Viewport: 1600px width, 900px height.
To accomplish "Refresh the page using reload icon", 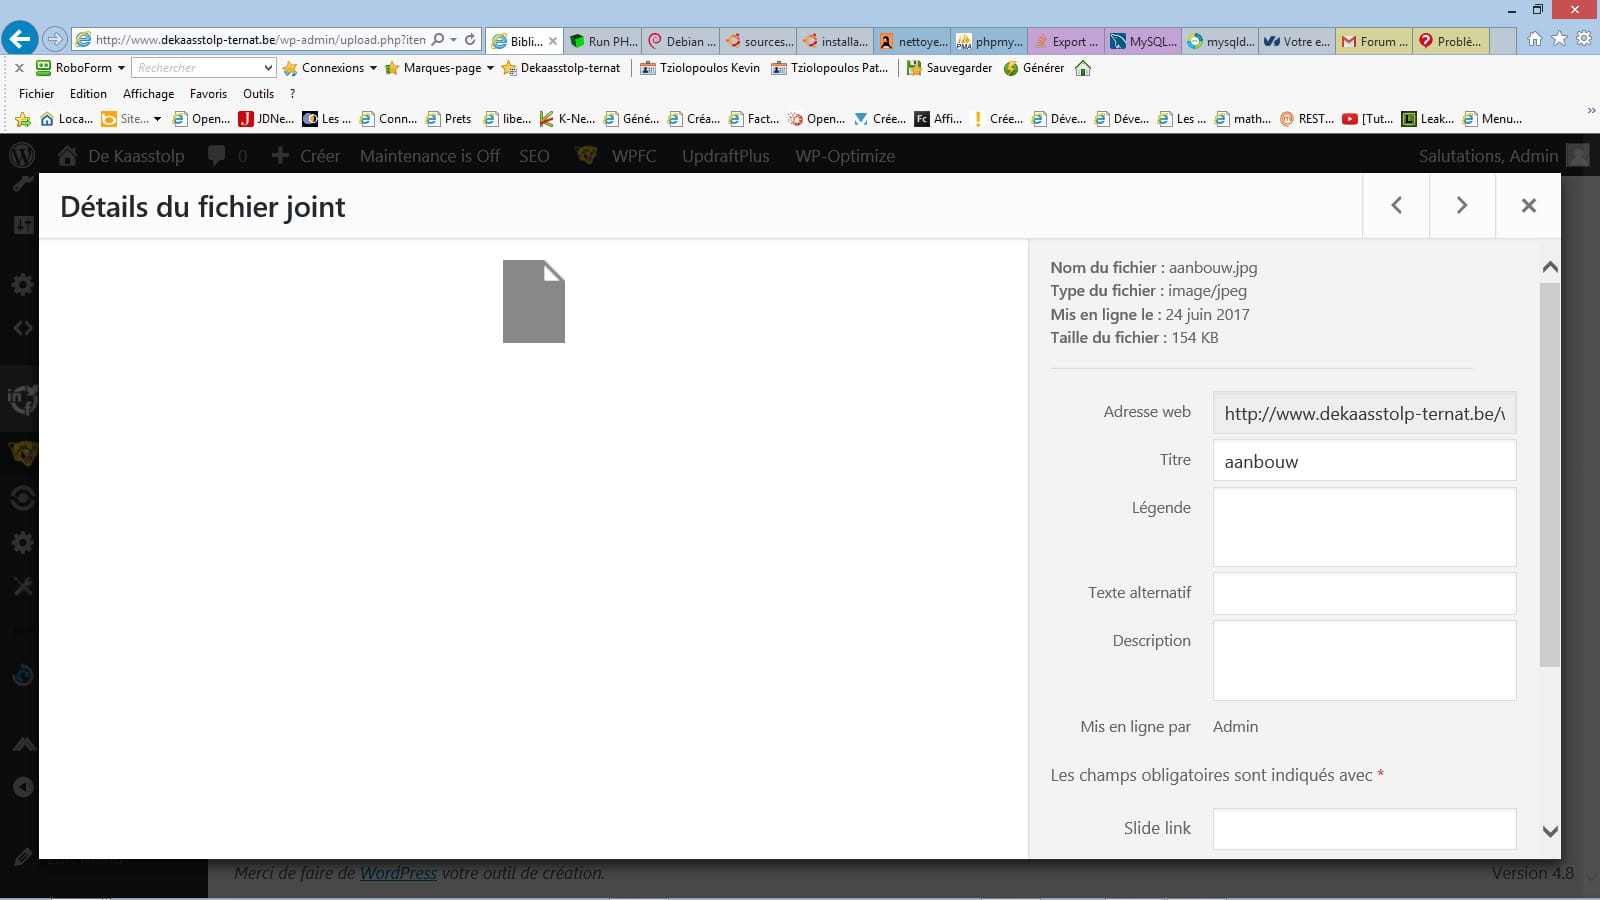I will [470, 40].
